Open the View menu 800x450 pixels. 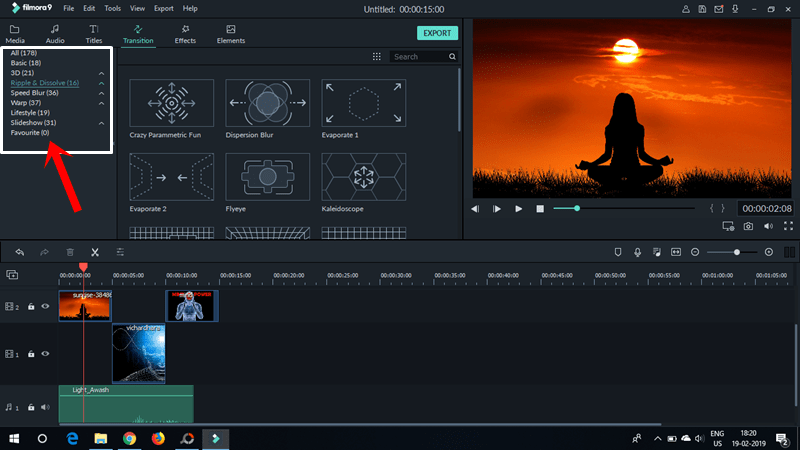[137, 9]
